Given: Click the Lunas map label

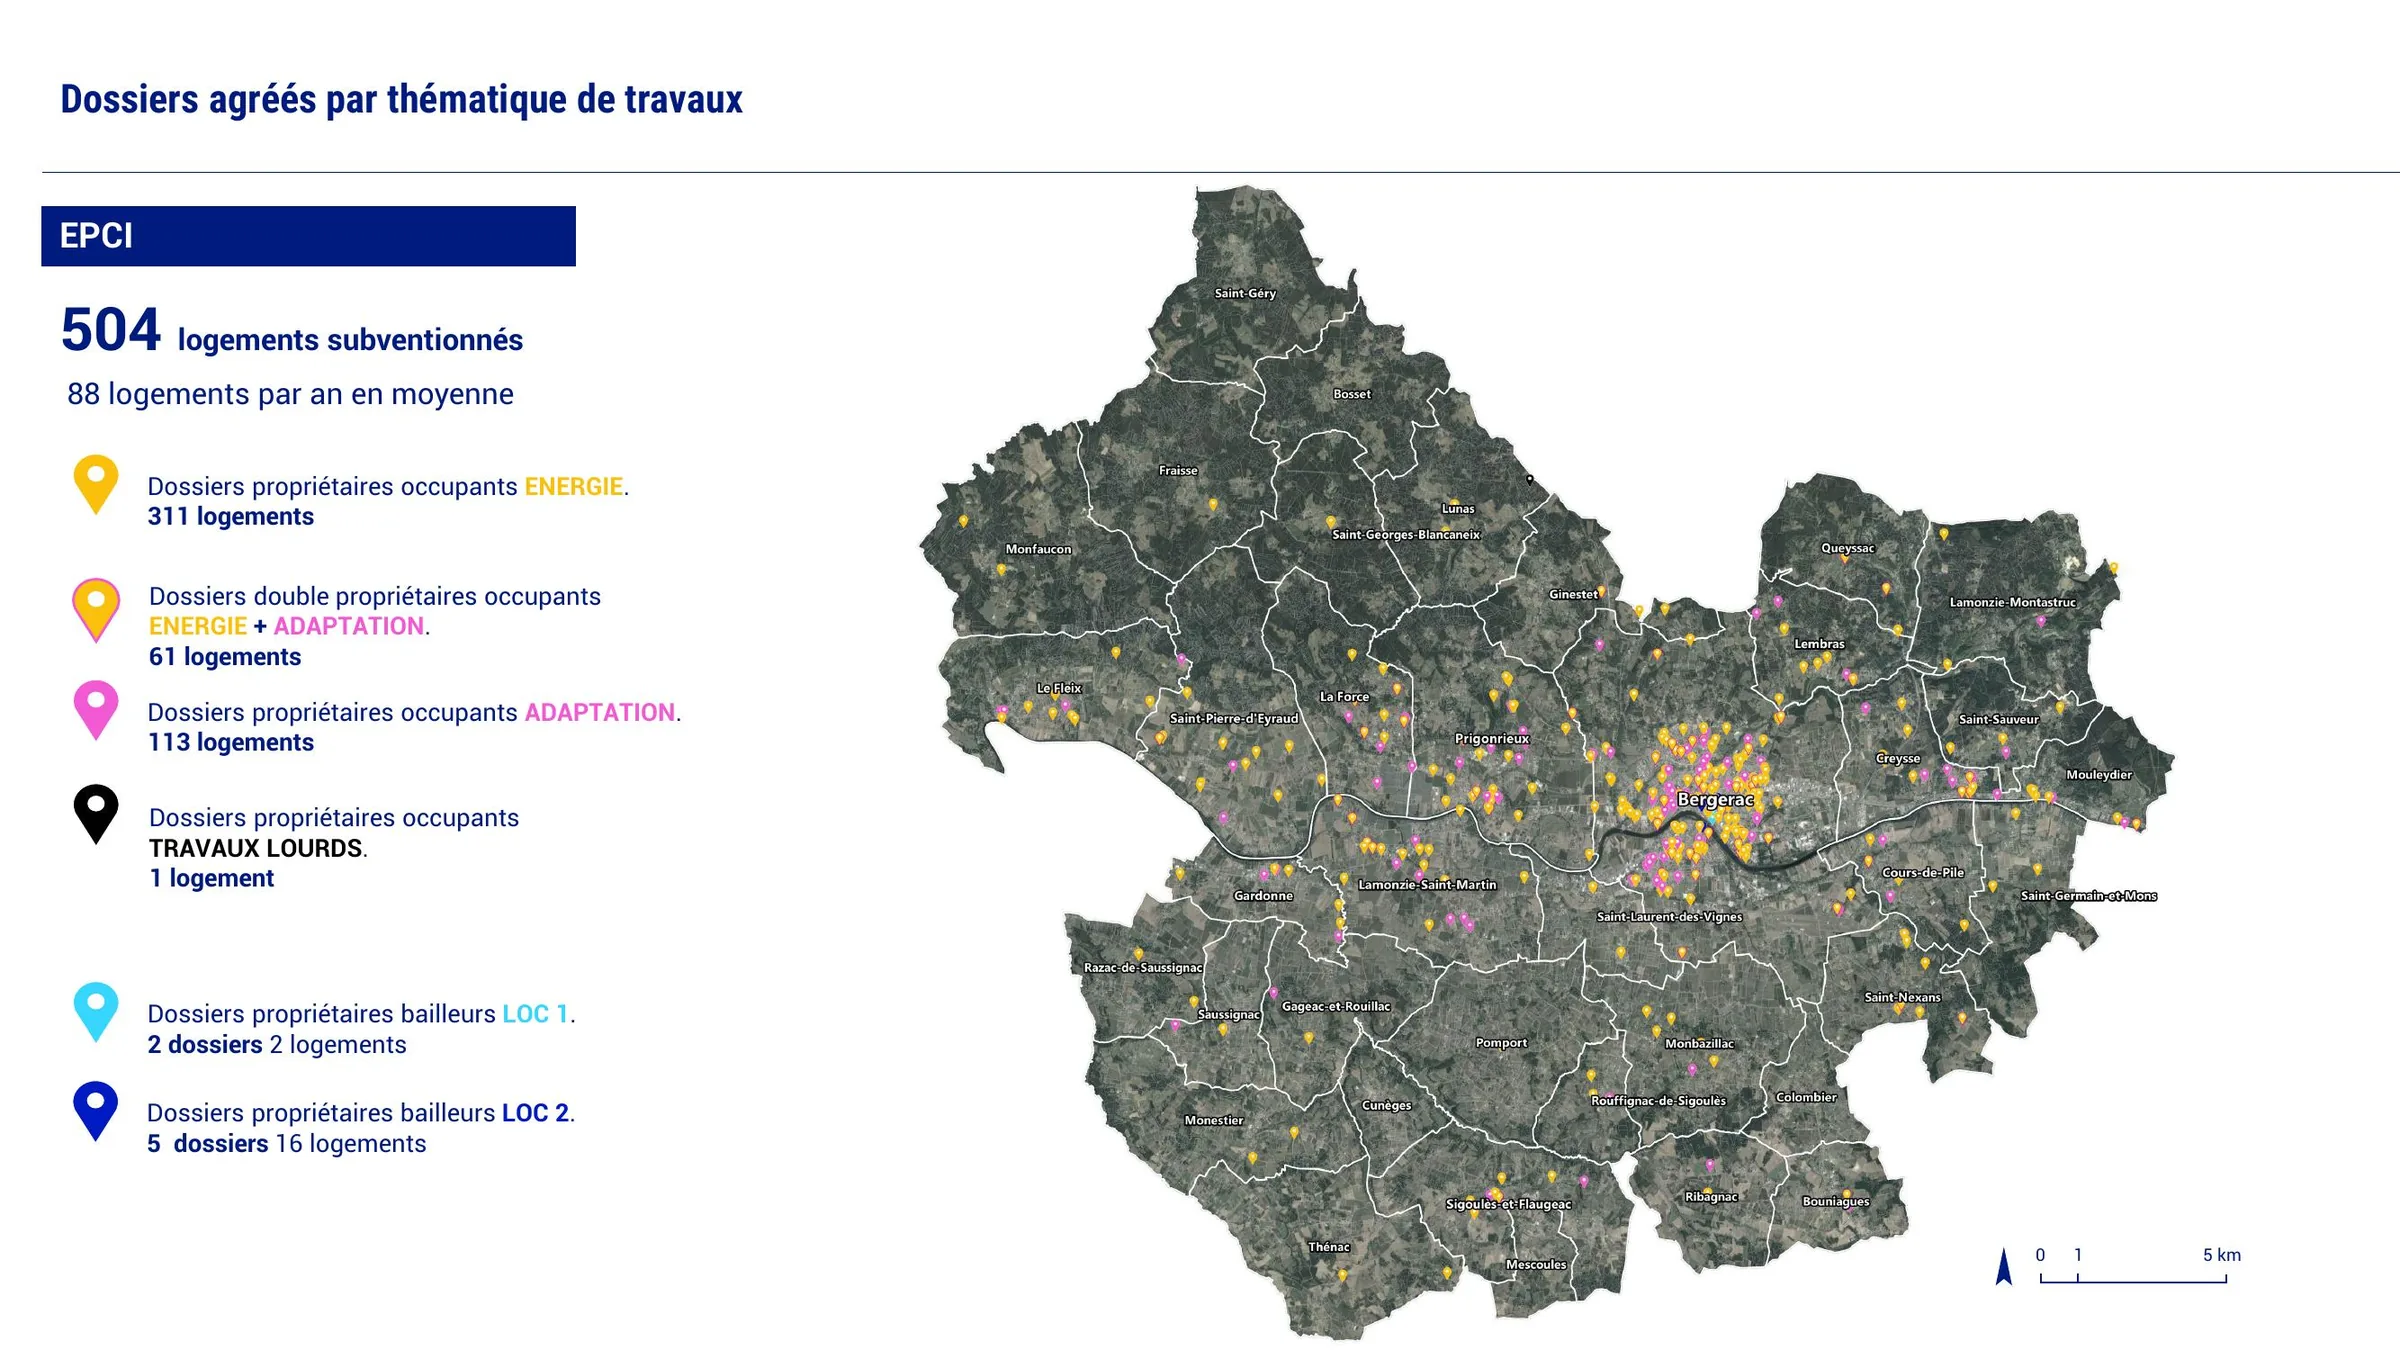Looking at the screenshot, I should point(1458,509).
